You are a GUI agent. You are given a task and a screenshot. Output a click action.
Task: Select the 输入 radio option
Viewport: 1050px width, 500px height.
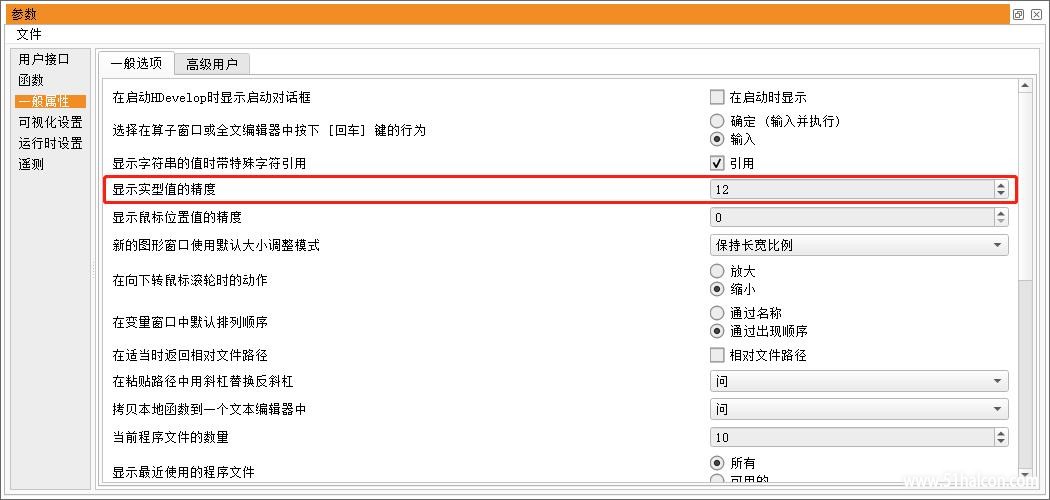tap(717, 139)
